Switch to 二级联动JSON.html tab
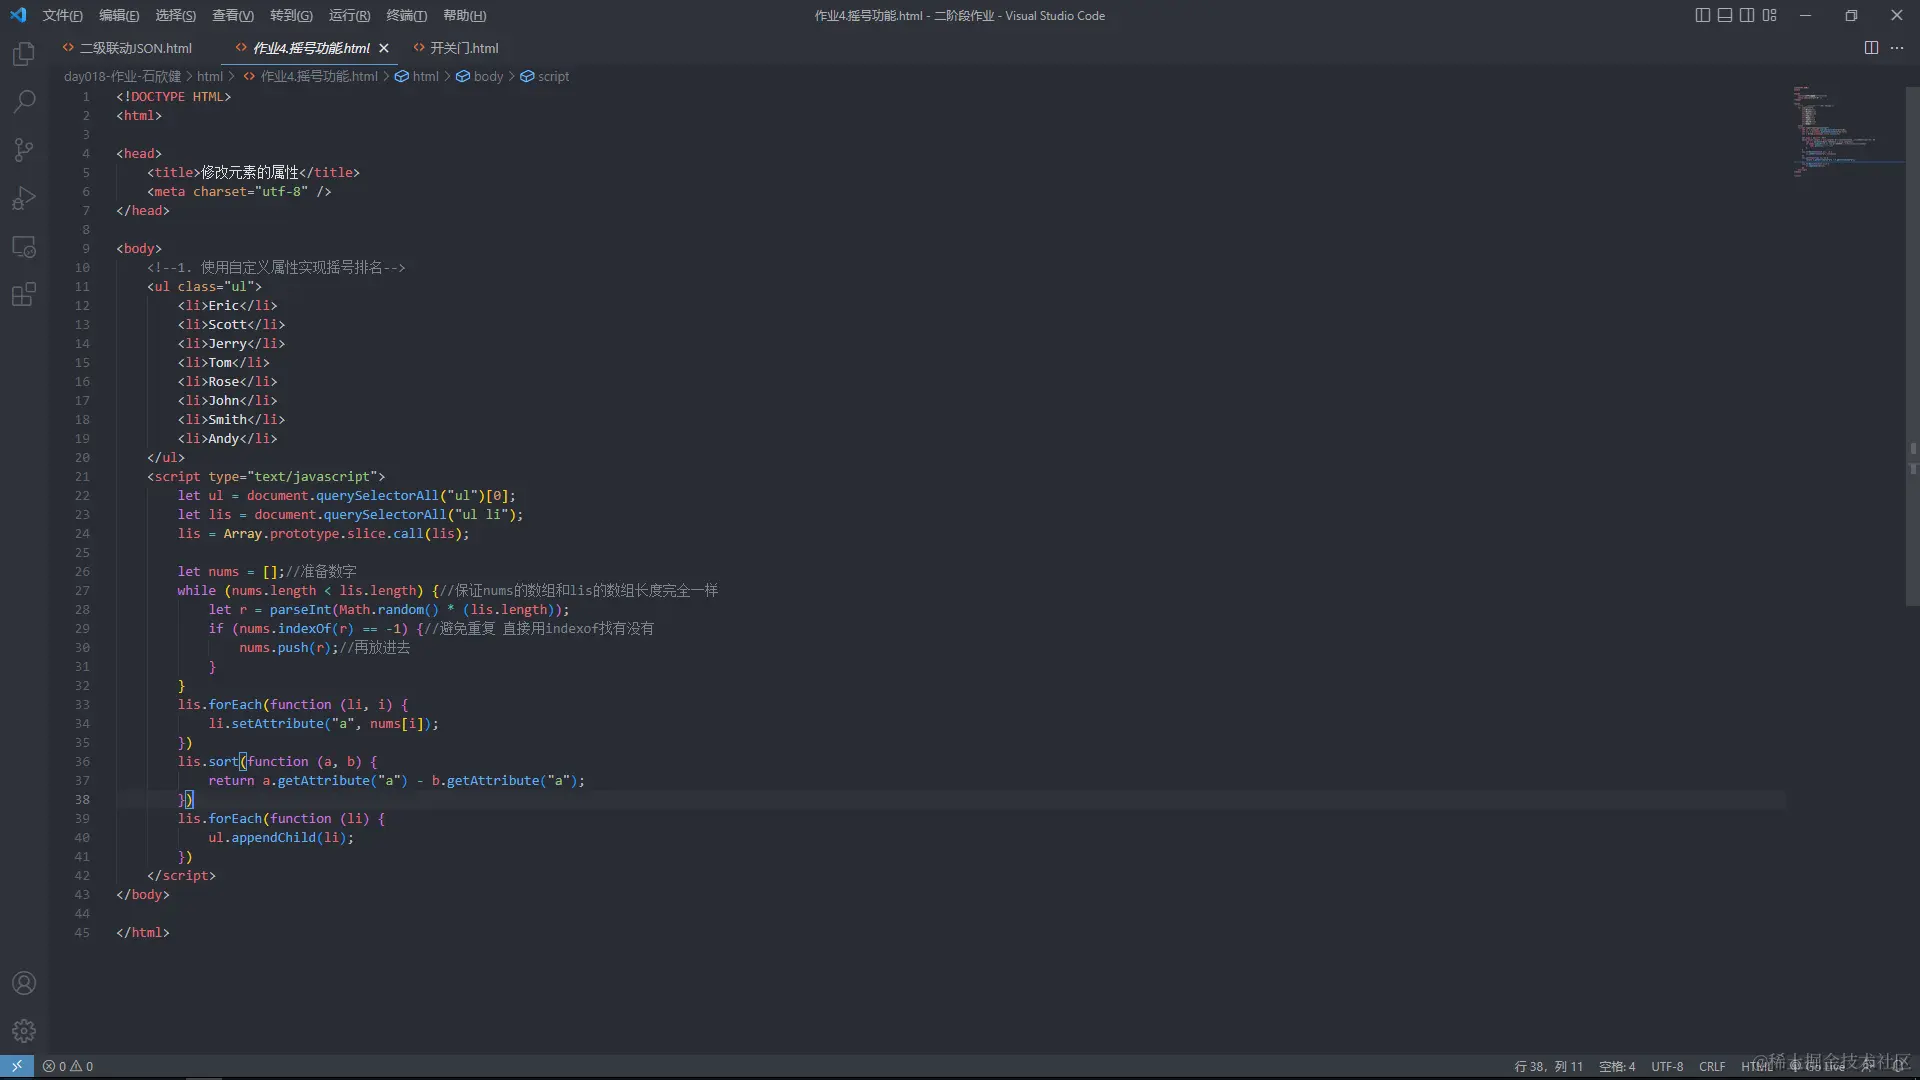Screen dimensions: 1920x1080 coord(128,48)
